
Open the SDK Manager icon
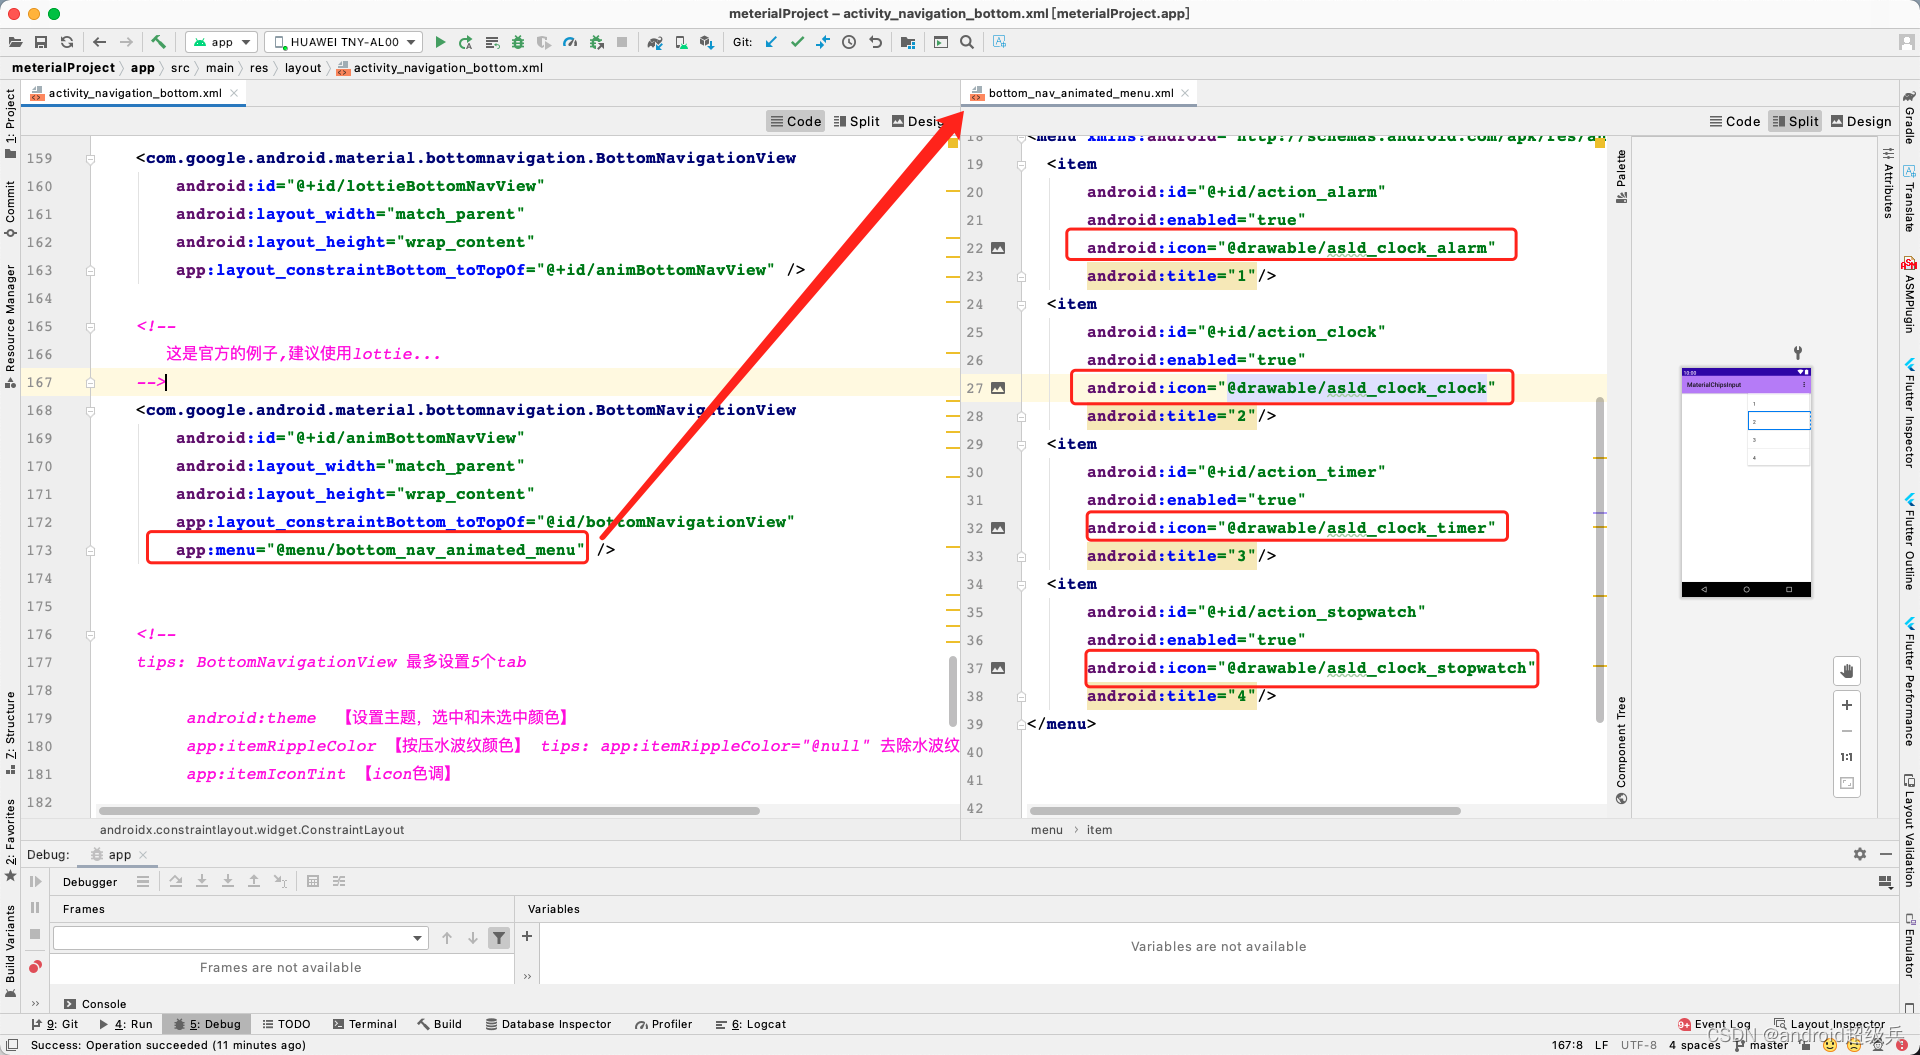tap(707, 42)
